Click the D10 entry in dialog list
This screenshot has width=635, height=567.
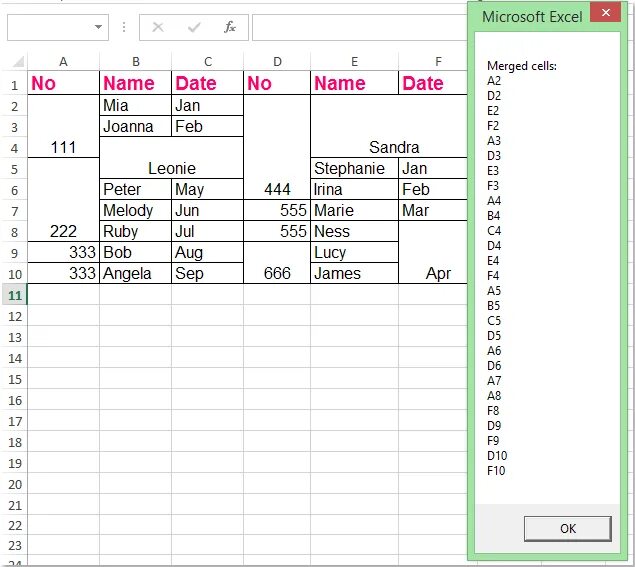pyautogui.click(x=496, y=456)
